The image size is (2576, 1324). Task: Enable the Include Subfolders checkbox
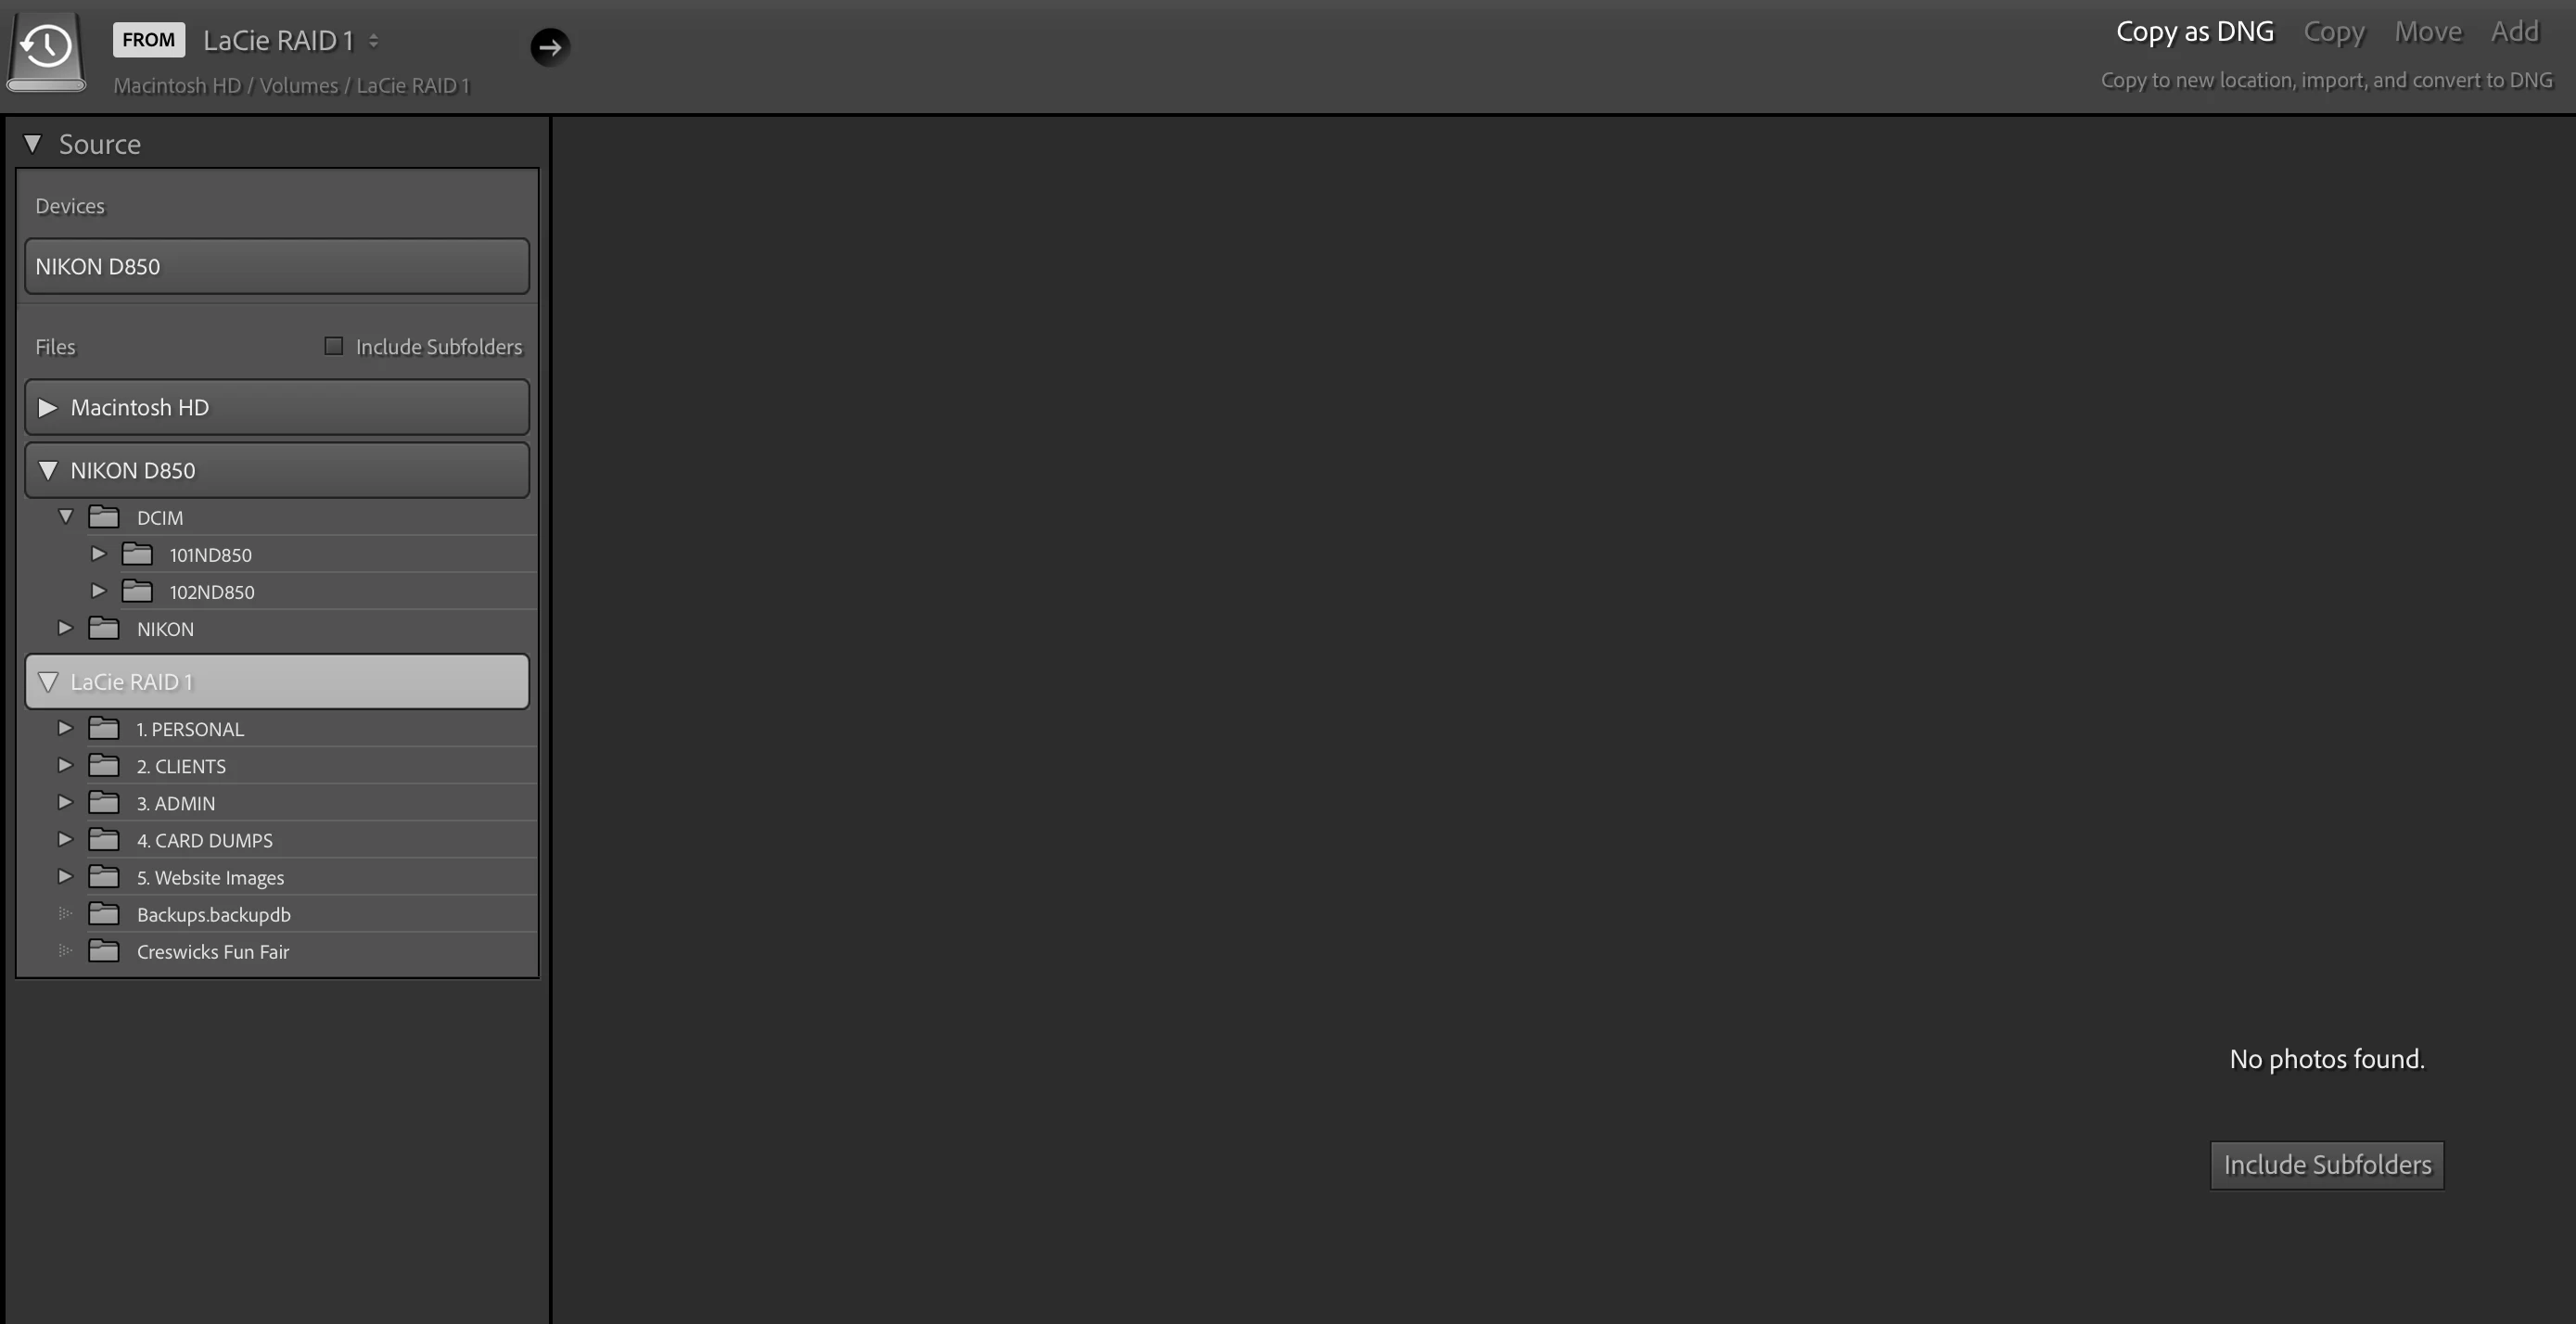point(333,346)
